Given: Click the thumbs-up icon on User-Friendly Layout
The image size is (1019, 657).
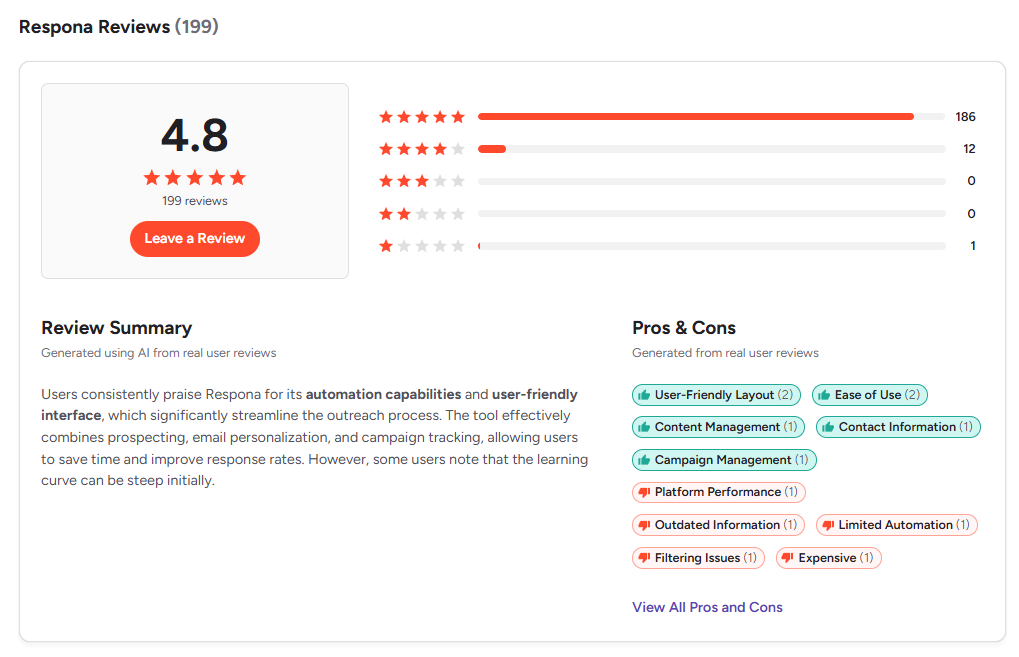Looking at the screenshot, I should (x=642, y=394).
